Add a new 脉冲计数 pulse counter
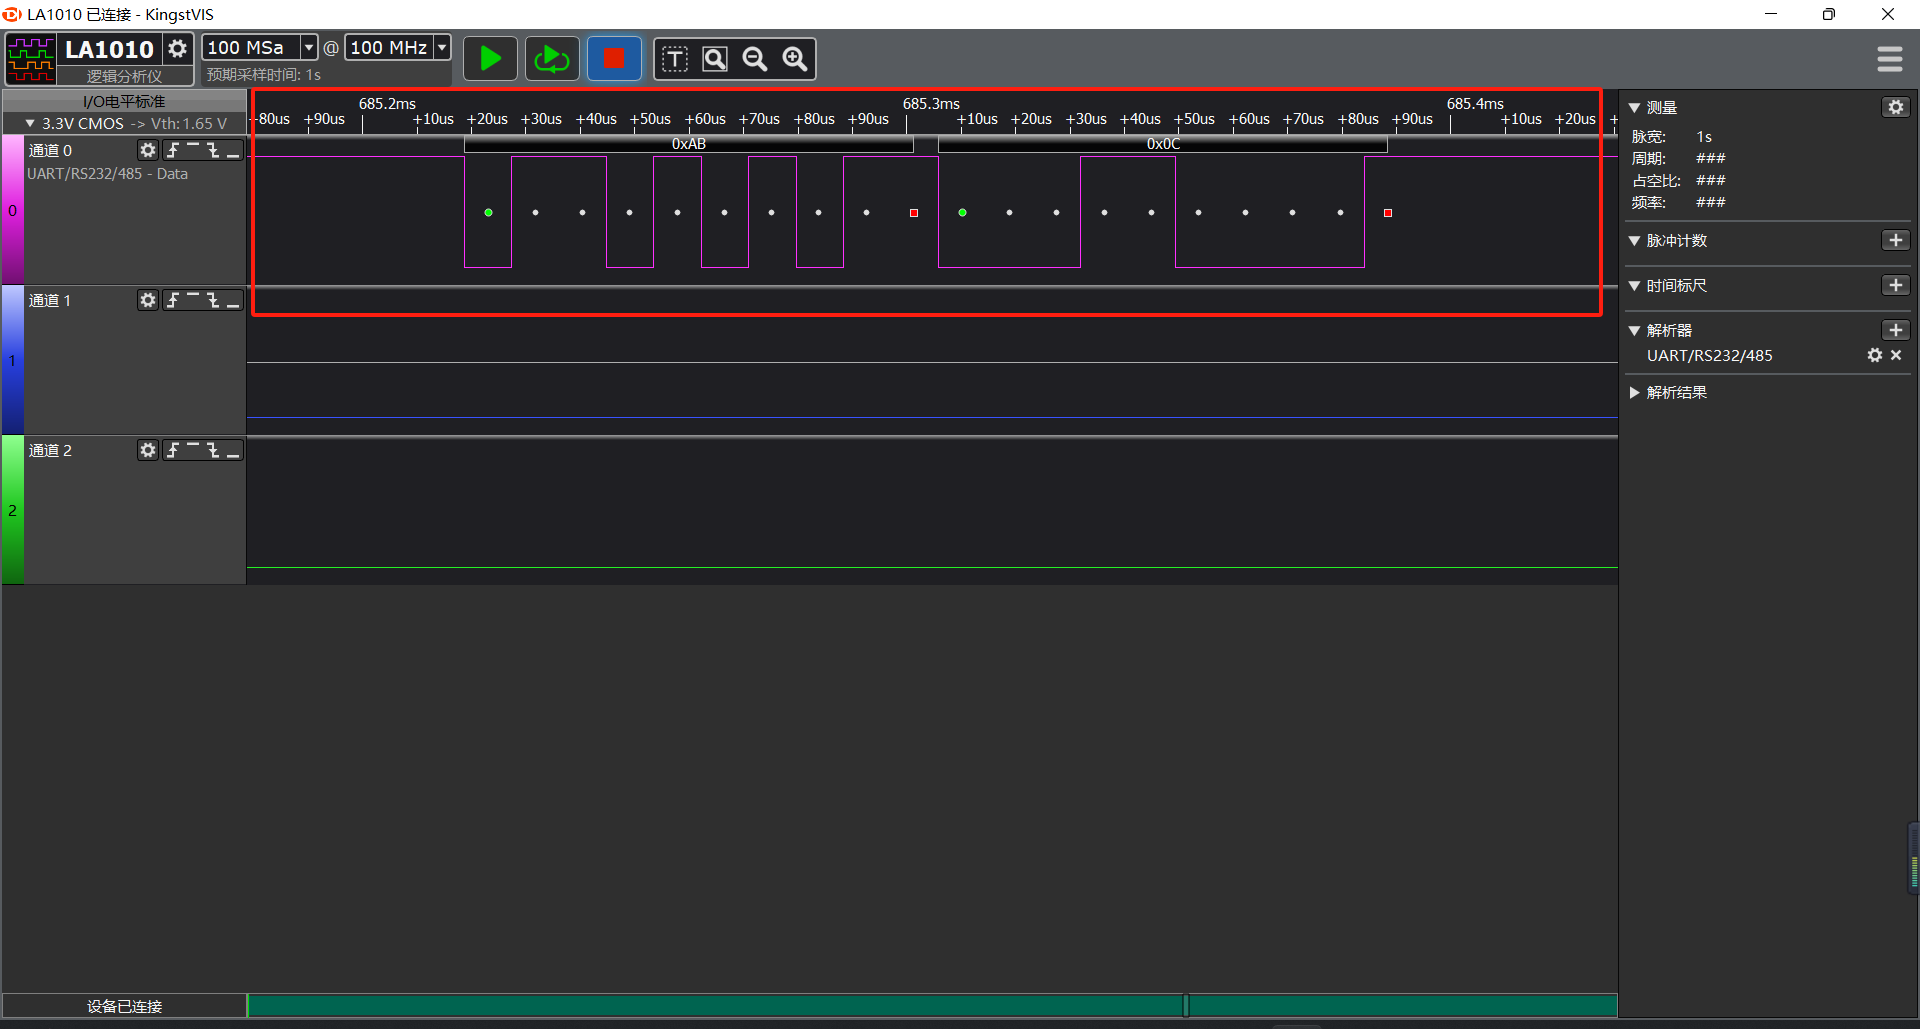 tap(1895, 240)
